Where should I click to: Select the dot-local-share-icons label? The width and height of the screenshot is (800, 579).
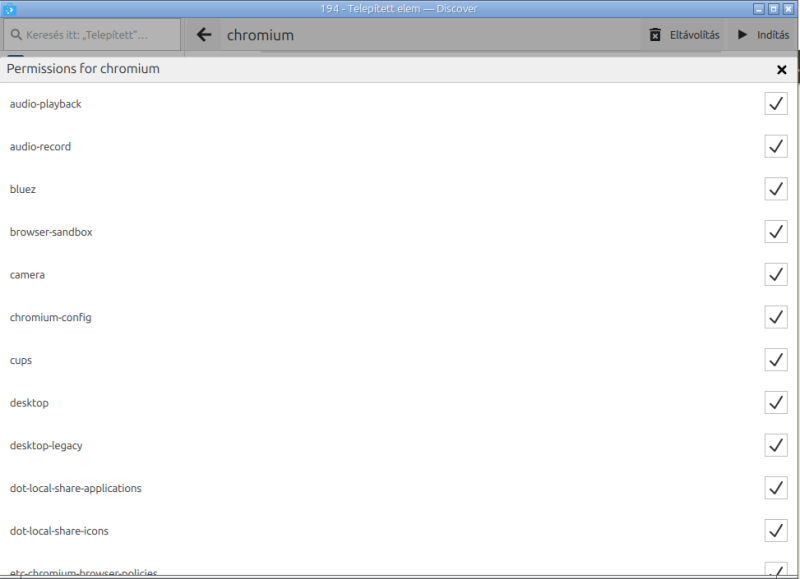pyautogui.click(x=59, y=531)
